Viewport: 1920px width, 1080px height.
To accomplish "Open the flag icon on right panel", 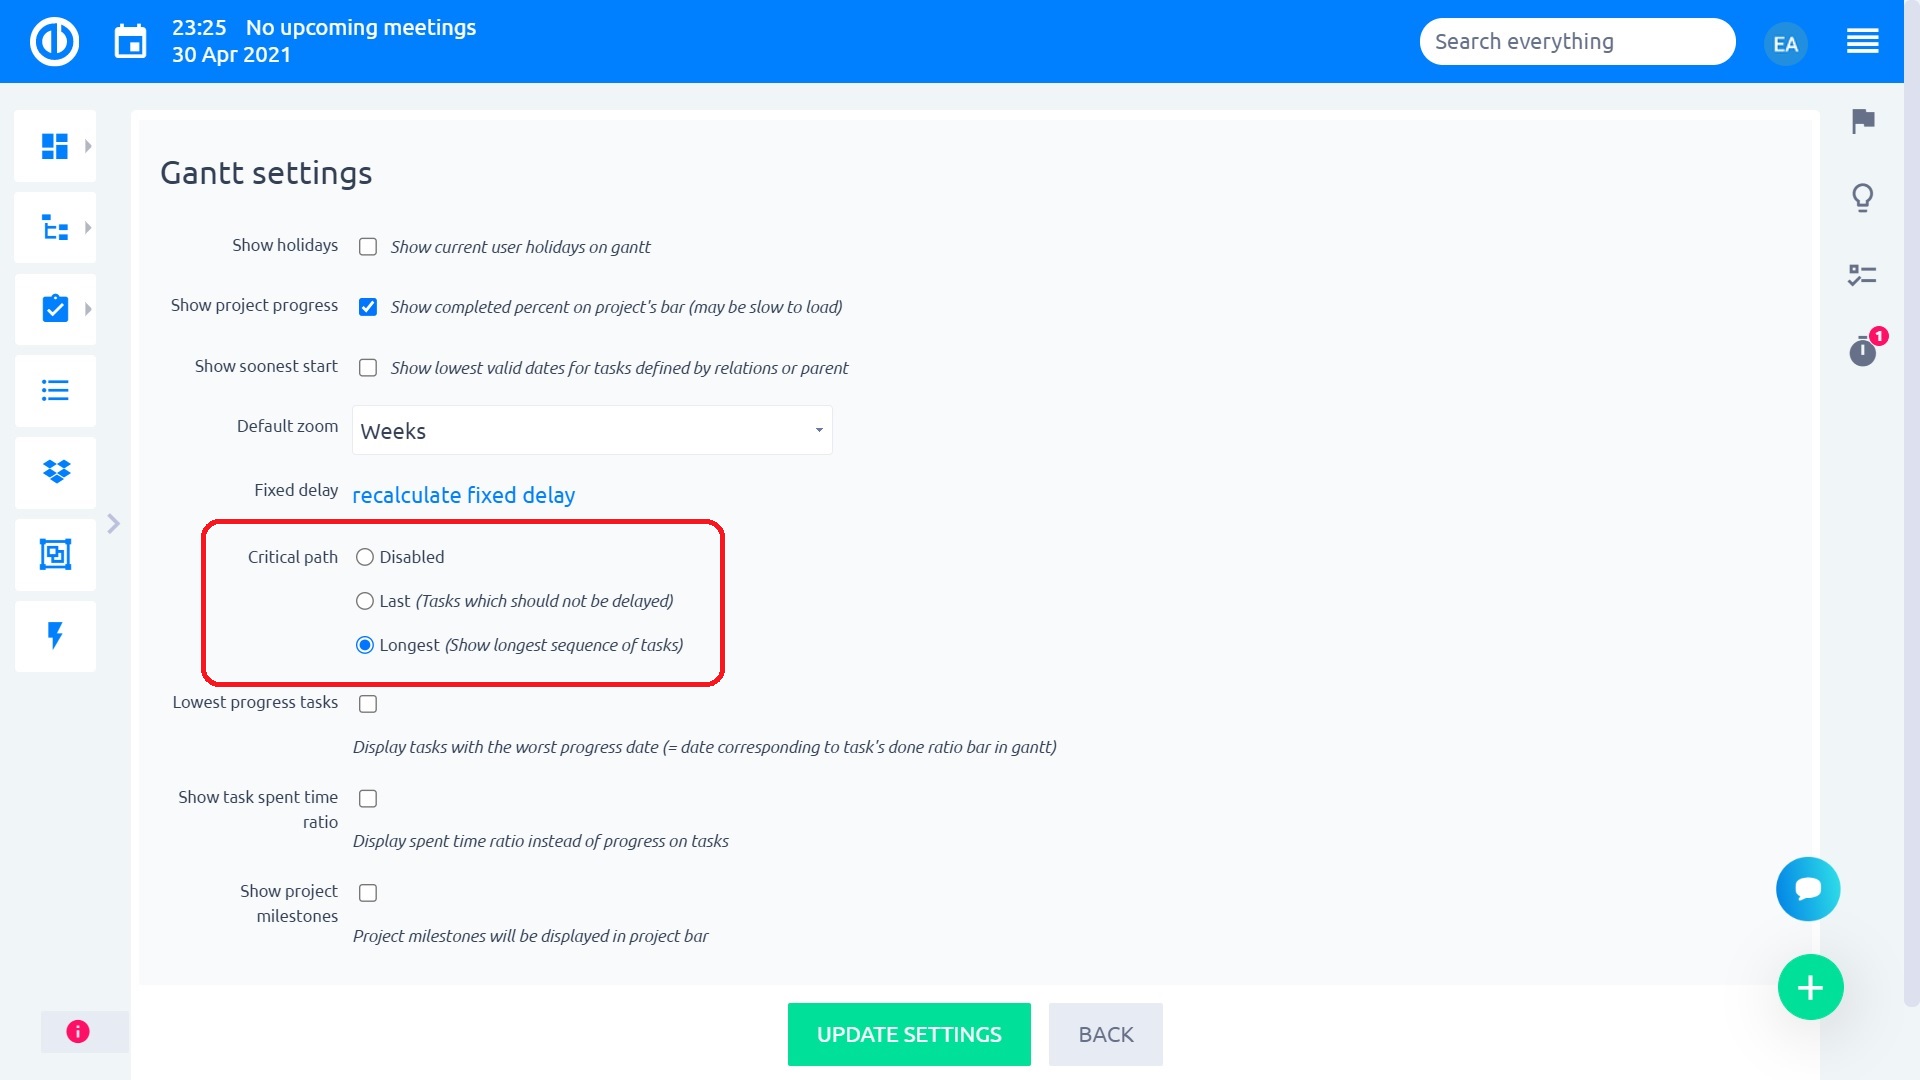I will (1863, 121).
